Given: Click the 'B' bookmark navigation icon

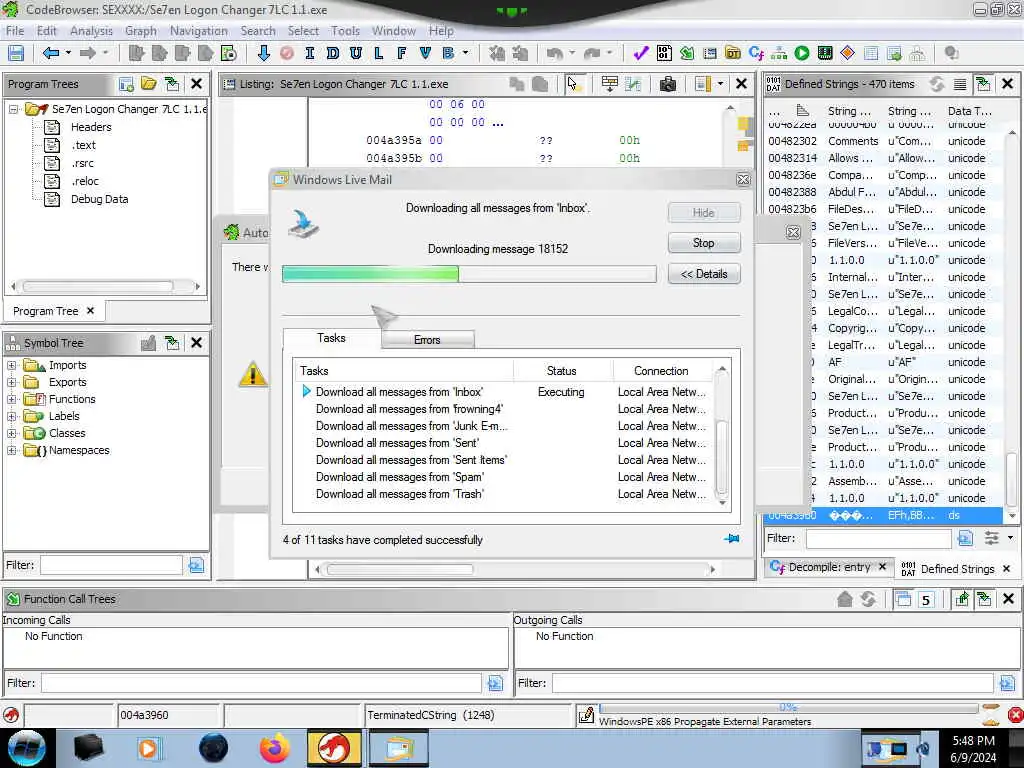Looking at the screenshot, I should [x=448, y=54].
